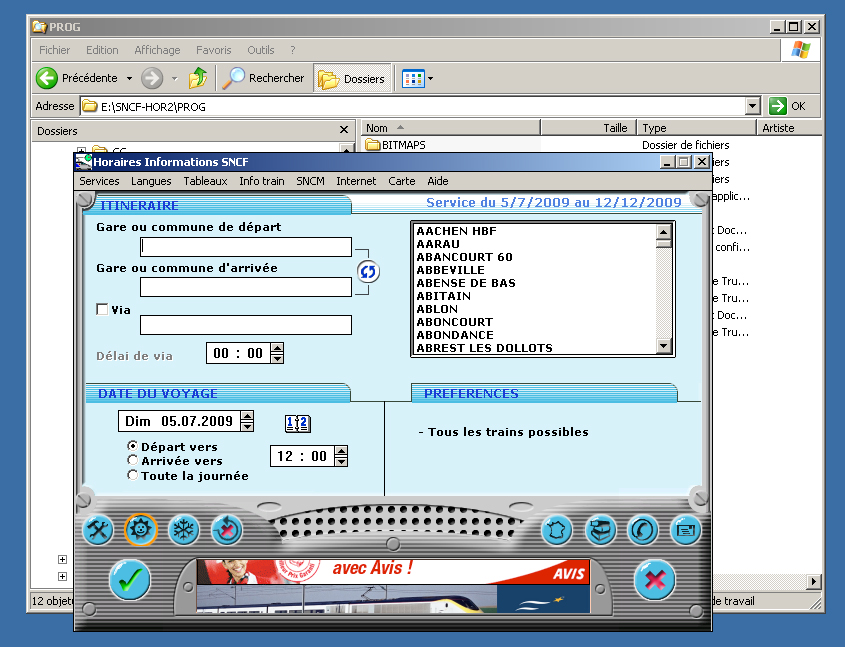Open the calendar date picker icon
The width and height of the screenshot is (845, 647).
pos(298,423)
